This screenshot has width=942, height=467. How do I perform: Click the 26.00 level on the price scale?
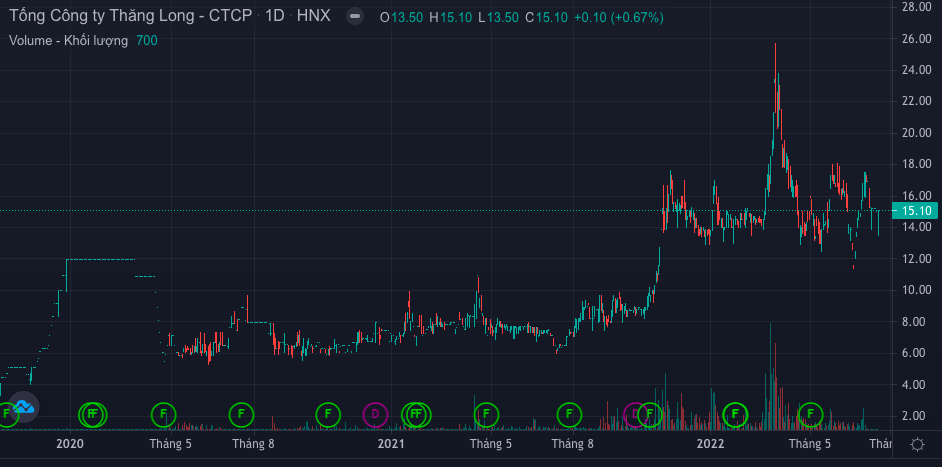pos(916,39)
